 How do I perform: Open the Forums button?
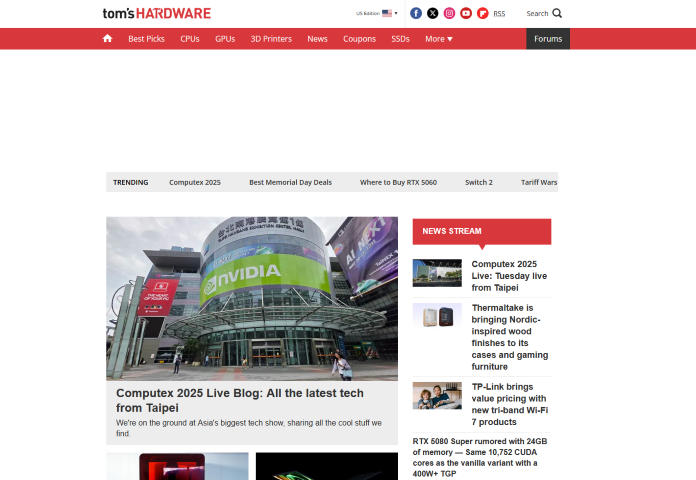548,39
